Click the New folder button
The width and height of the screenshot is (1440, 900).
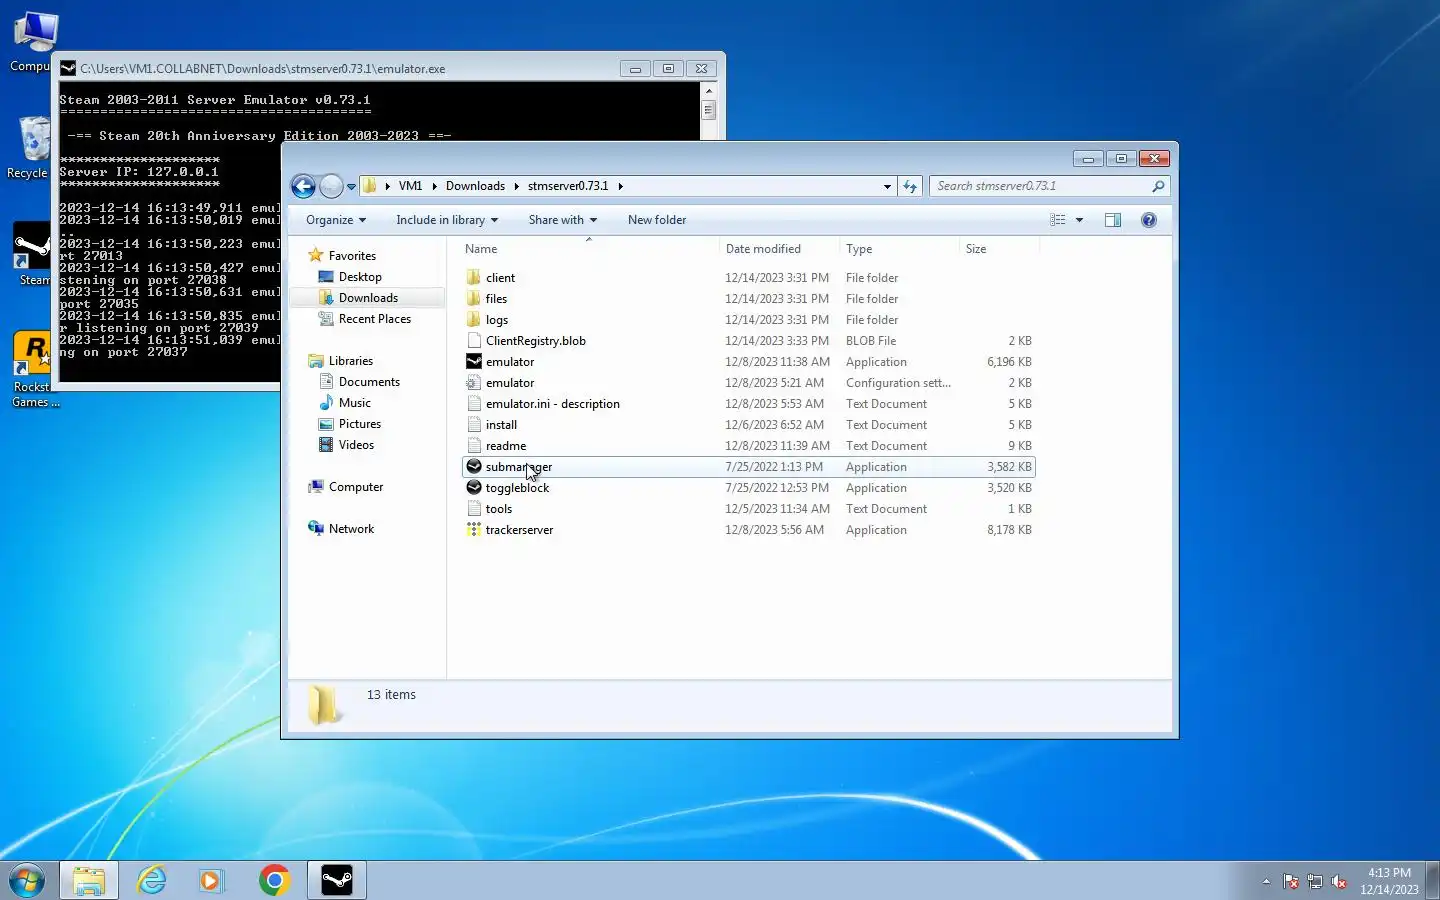(657, 220)
